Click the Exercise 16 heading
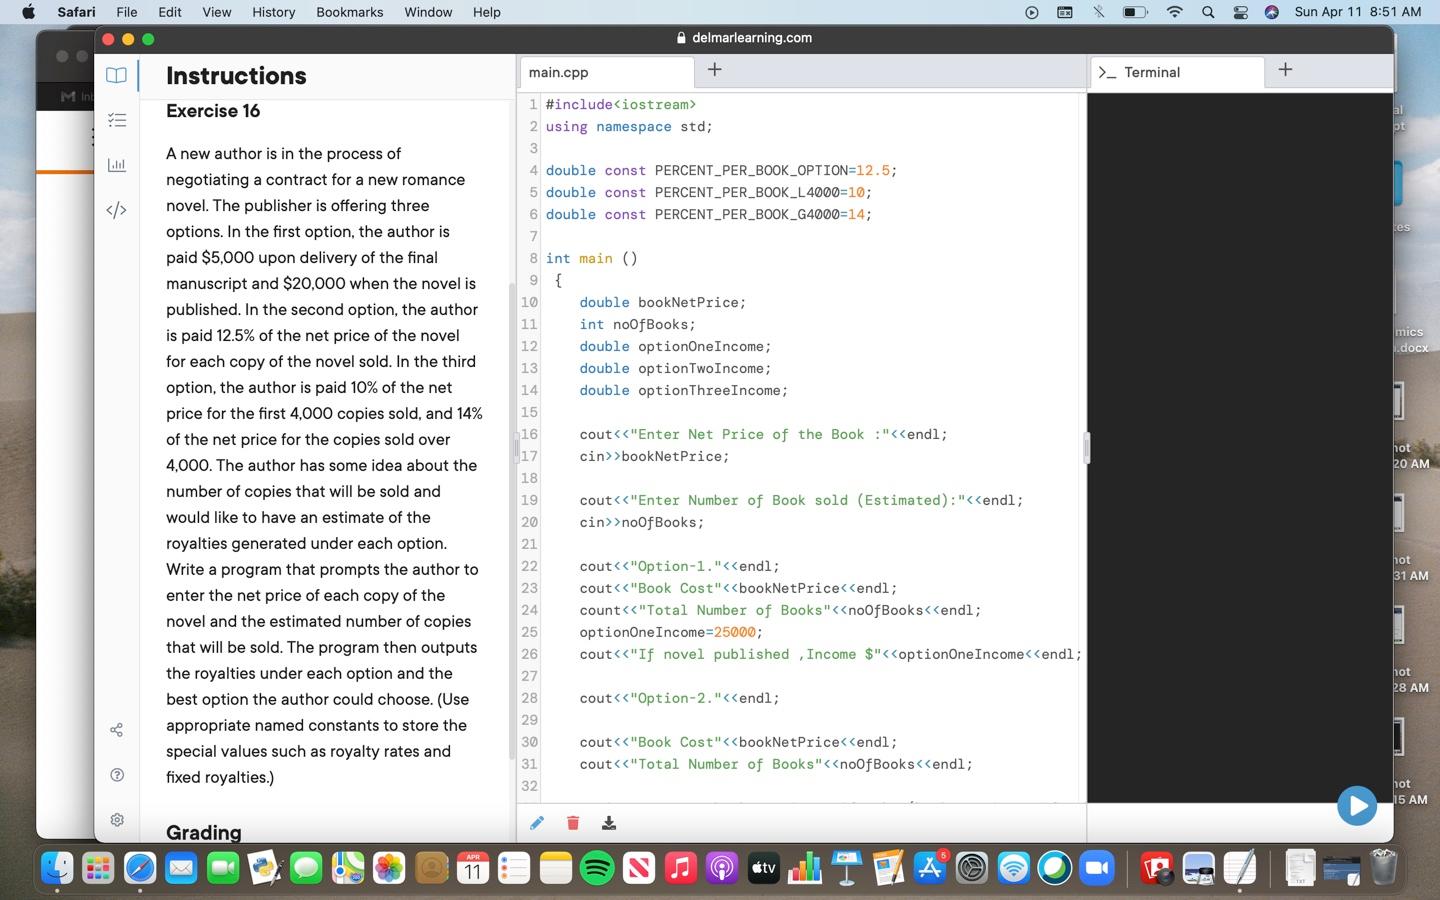1440x900 pixels. (213, 111)
